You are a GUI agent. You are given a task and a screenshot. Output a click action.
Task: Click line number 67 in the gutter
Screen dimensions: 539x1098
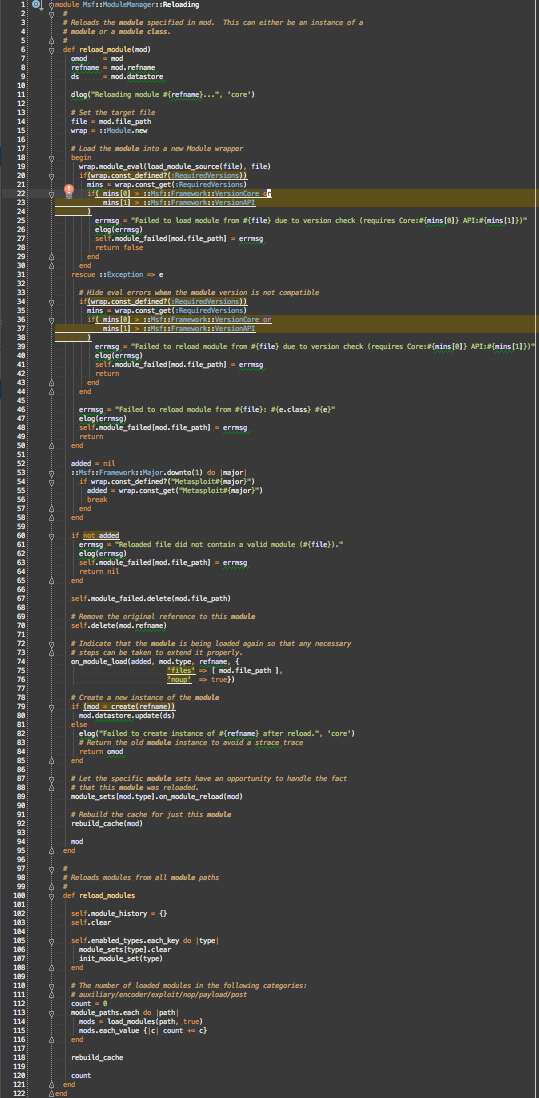pos(23,599)
